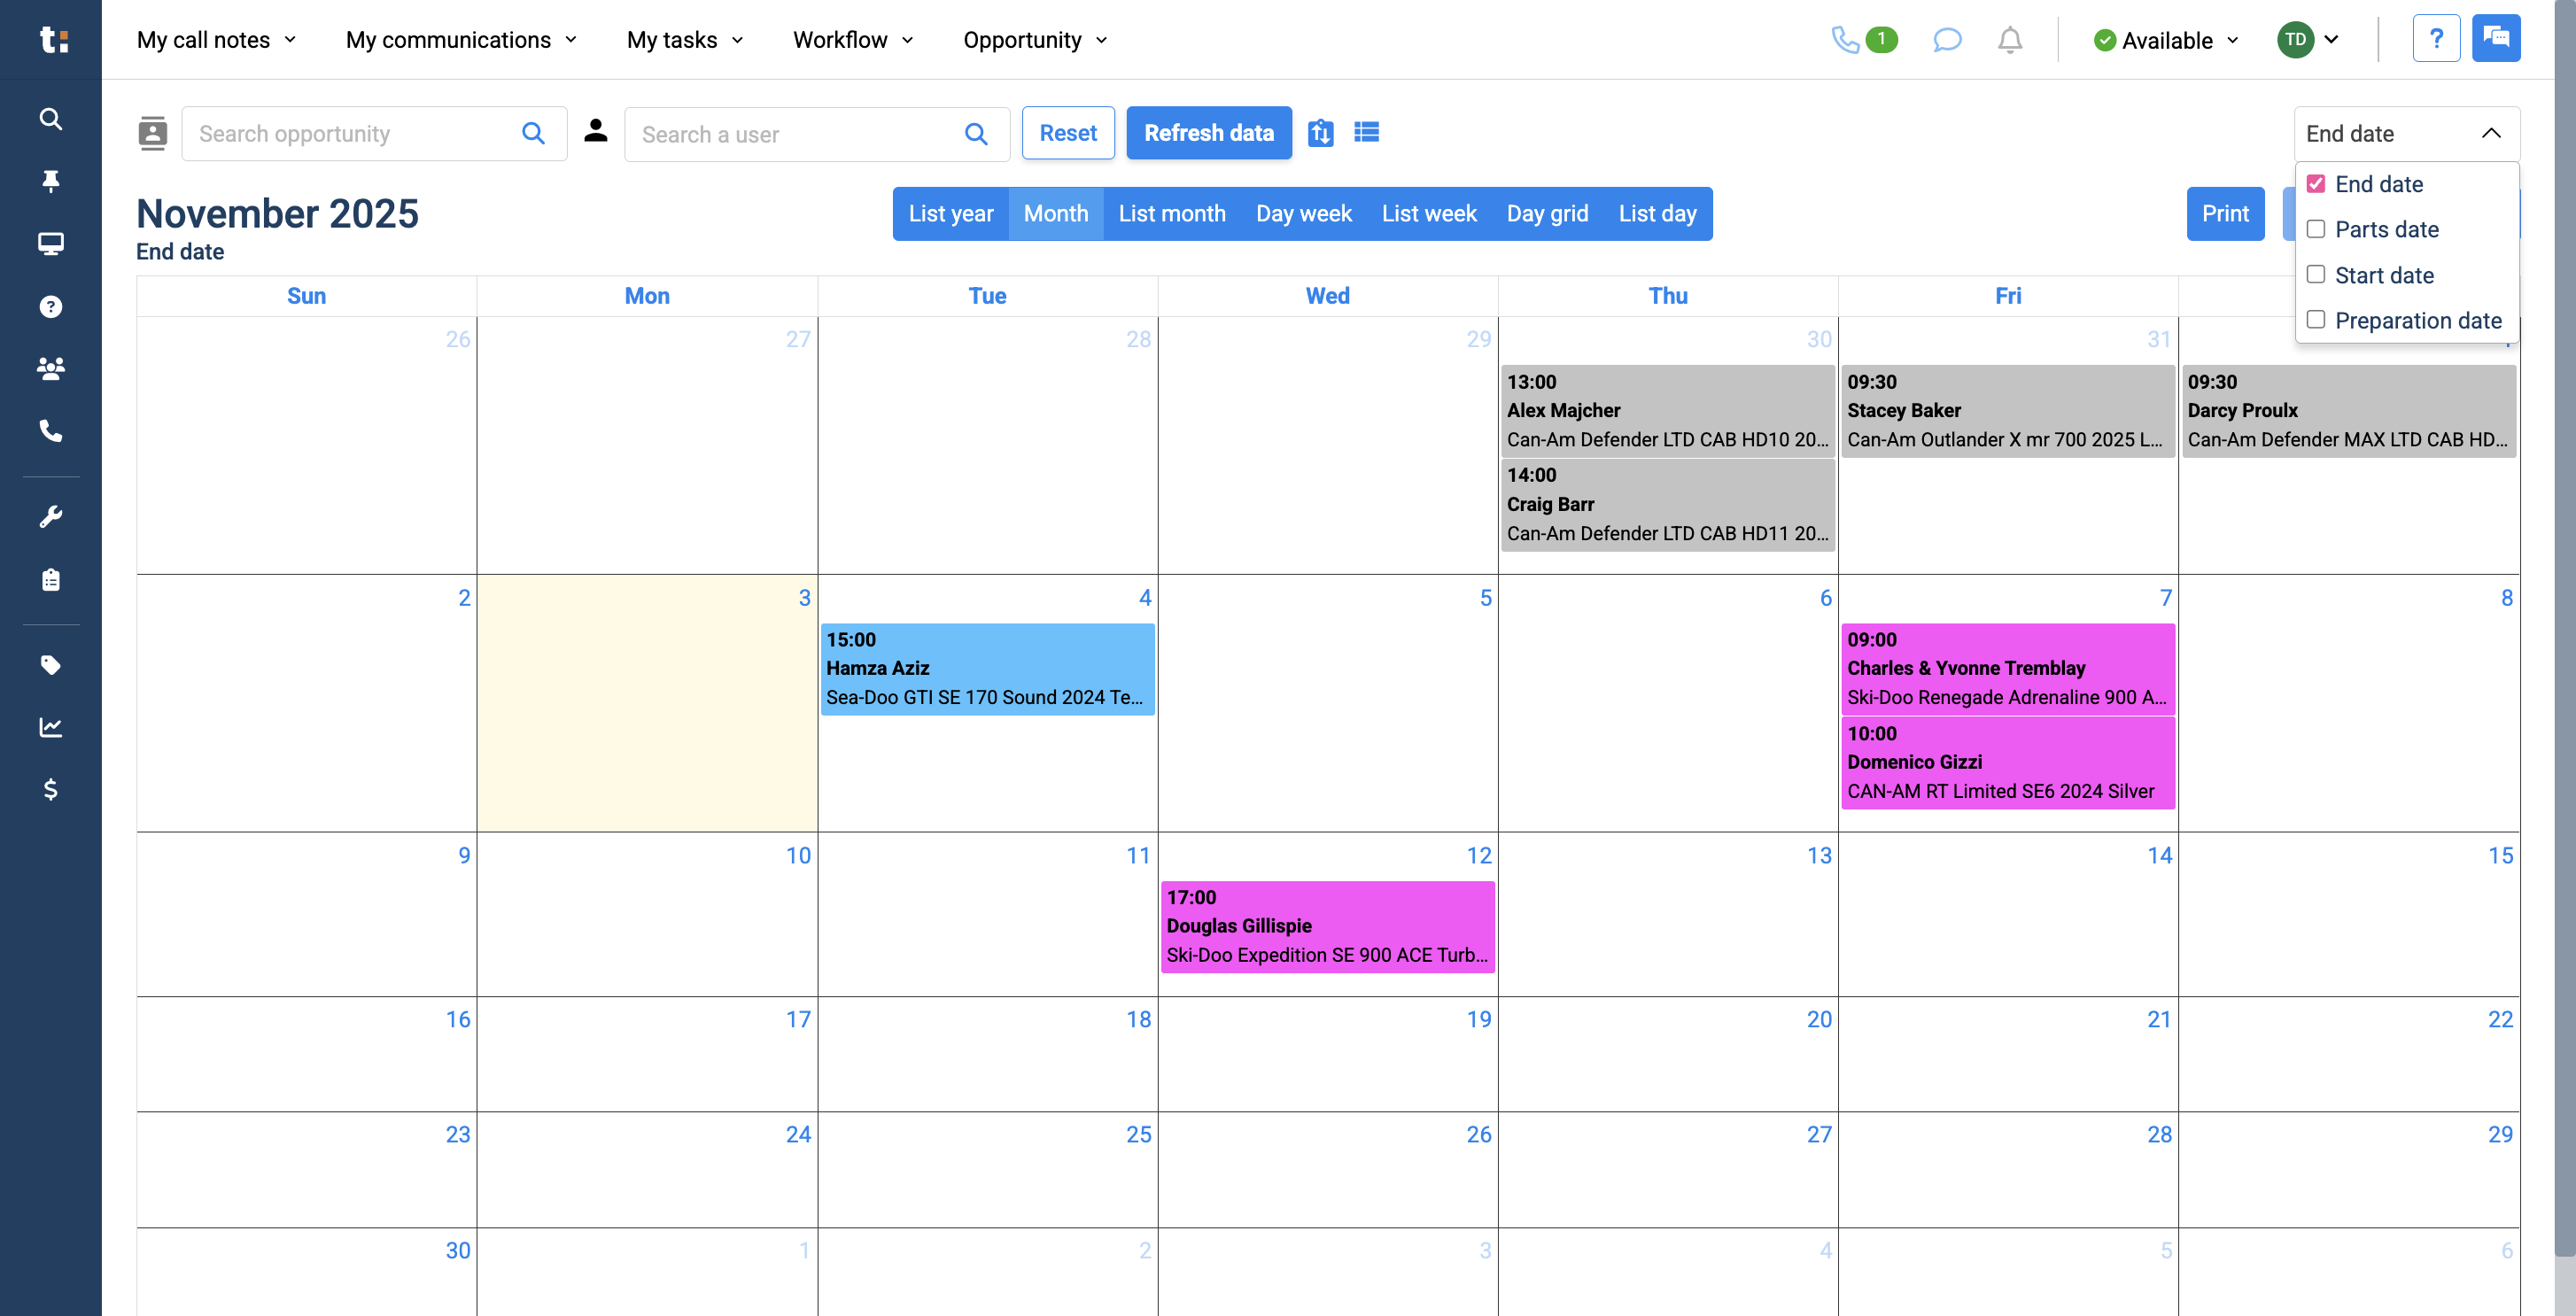Open the dollar billing icon in the sidebar
The width and height of the screenshot is (2576, 1316).
(50, 790)
